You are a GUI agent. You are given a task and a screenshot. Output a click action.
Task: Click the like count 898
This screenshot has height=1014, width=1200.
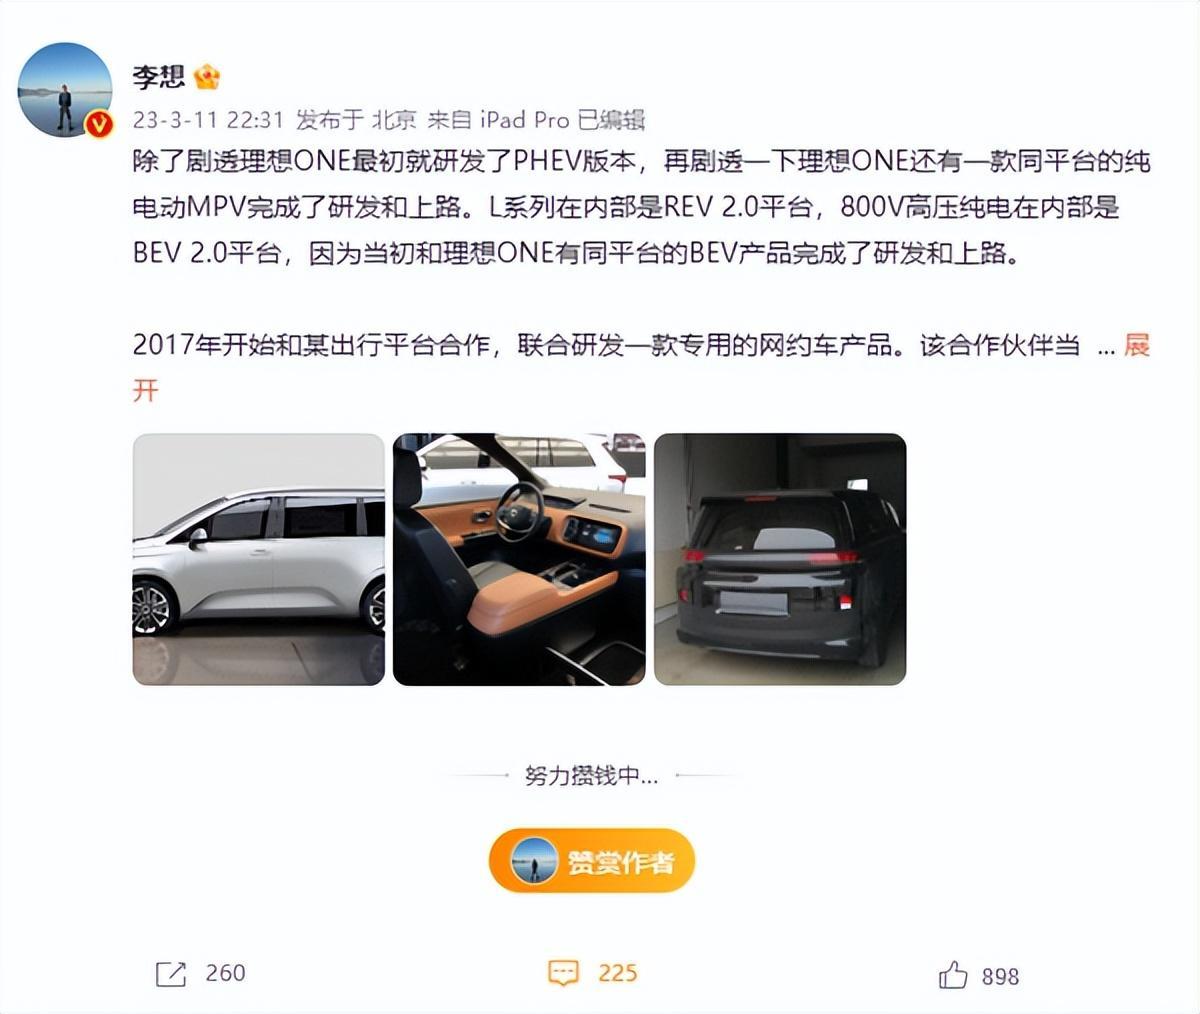pyautogui.click(x=1000, y=976)
